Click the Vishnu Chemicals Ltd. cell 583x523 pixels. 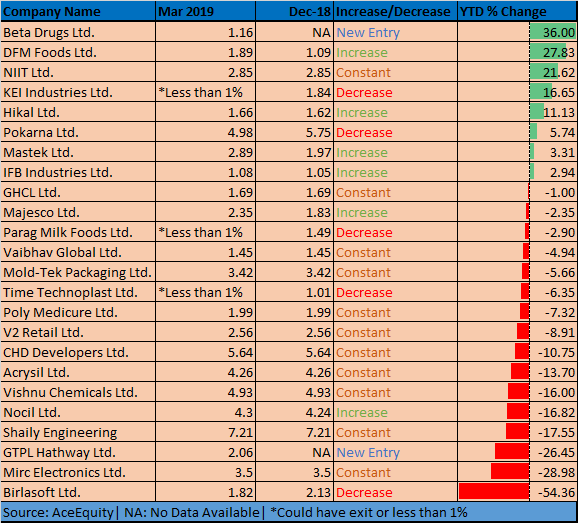click(x=78, y=393)
